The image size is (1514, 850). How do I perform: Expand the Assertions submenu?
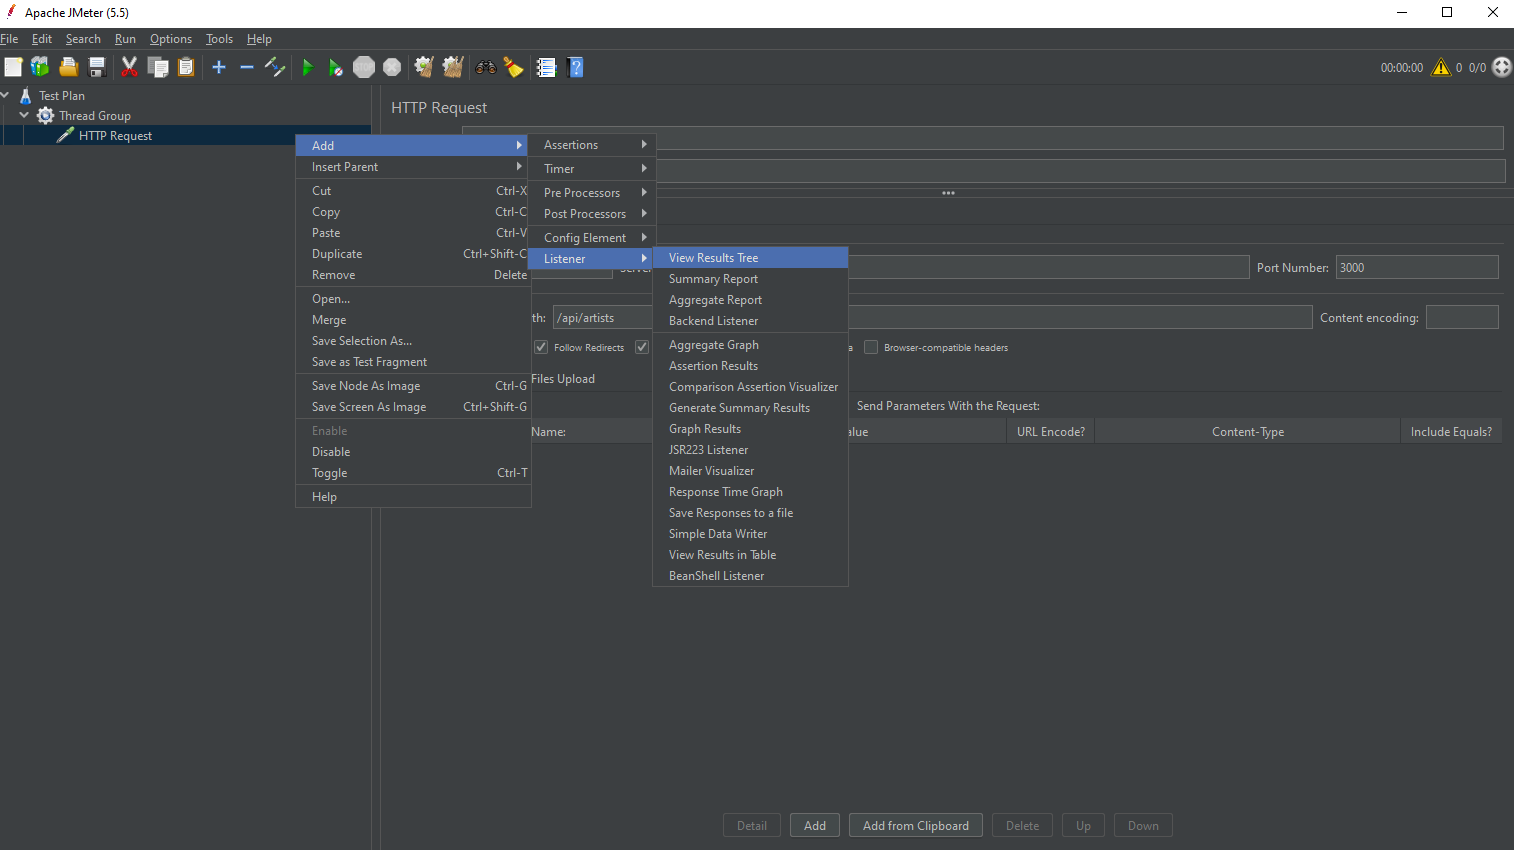tap(592, 145)
